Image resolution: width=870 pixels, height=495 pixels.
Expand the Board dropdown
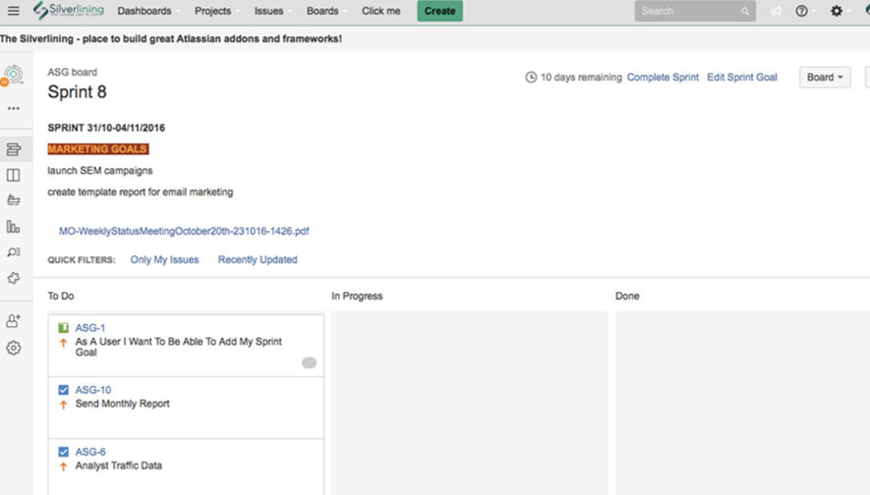[825, 77]
